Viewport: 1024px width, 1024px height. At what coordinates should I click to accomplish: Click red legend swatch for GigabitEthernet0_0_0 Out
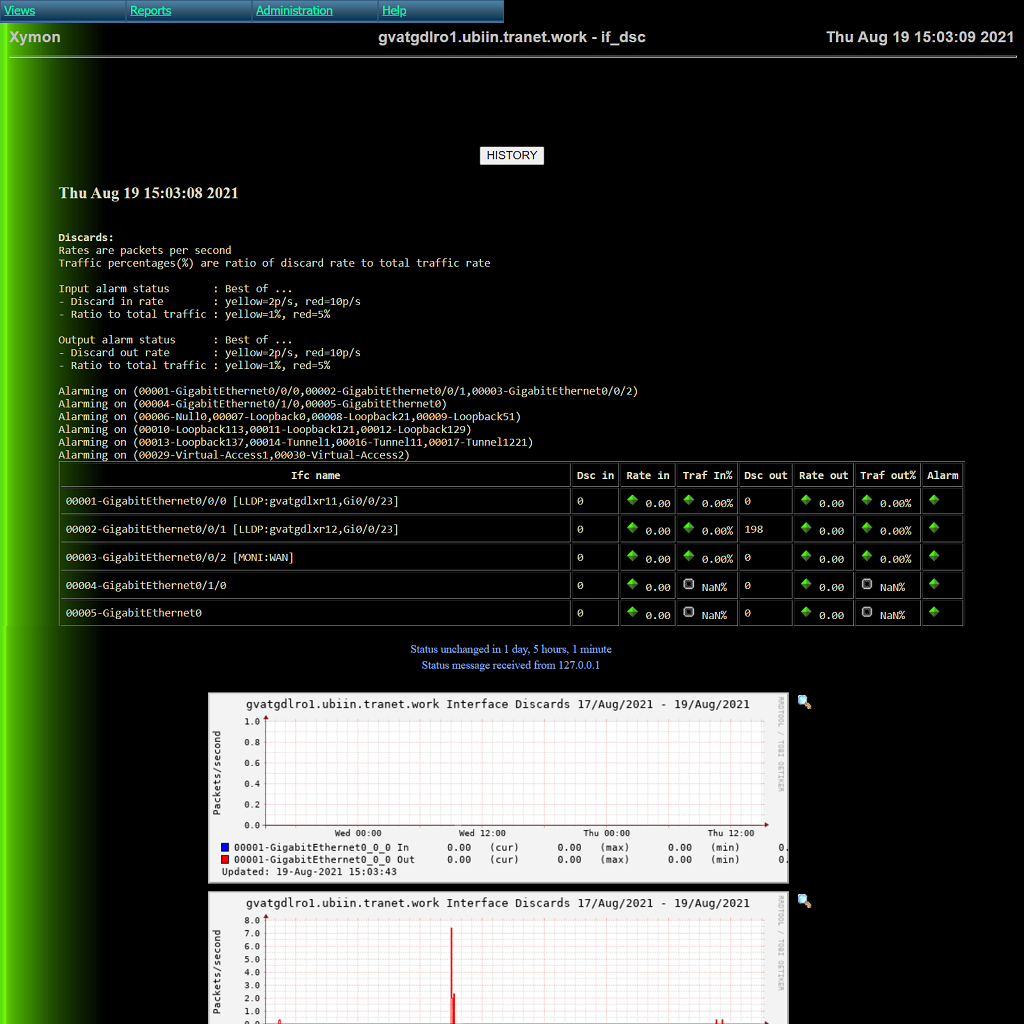click(x=225, y=859)
